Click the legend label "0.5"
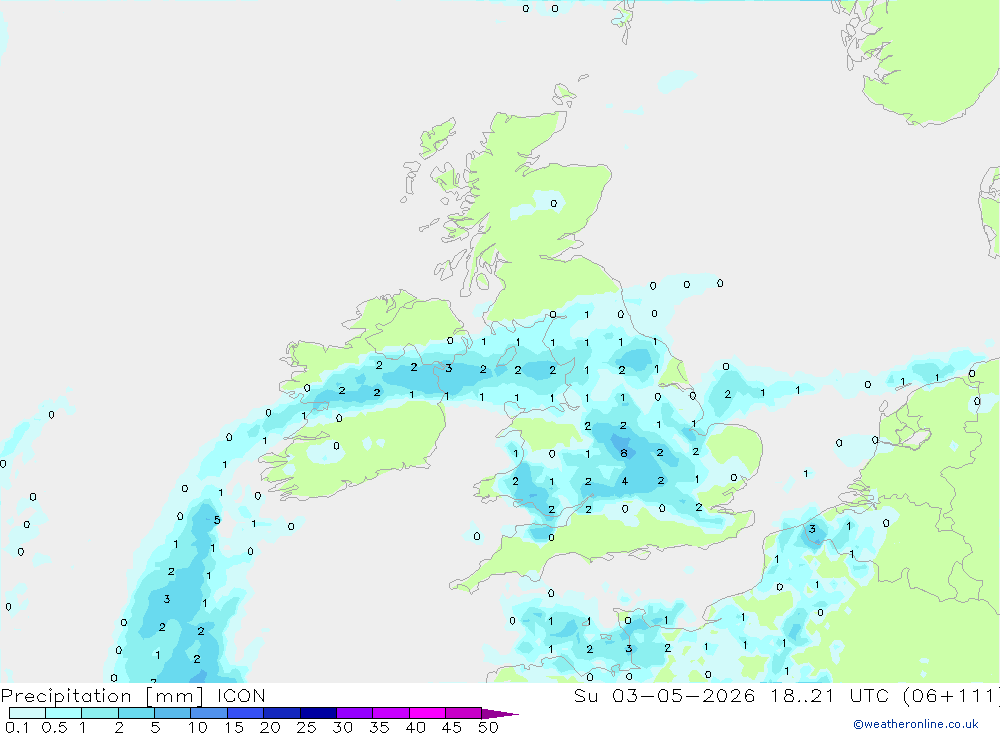1000x733 pixels. click(54, 727)
